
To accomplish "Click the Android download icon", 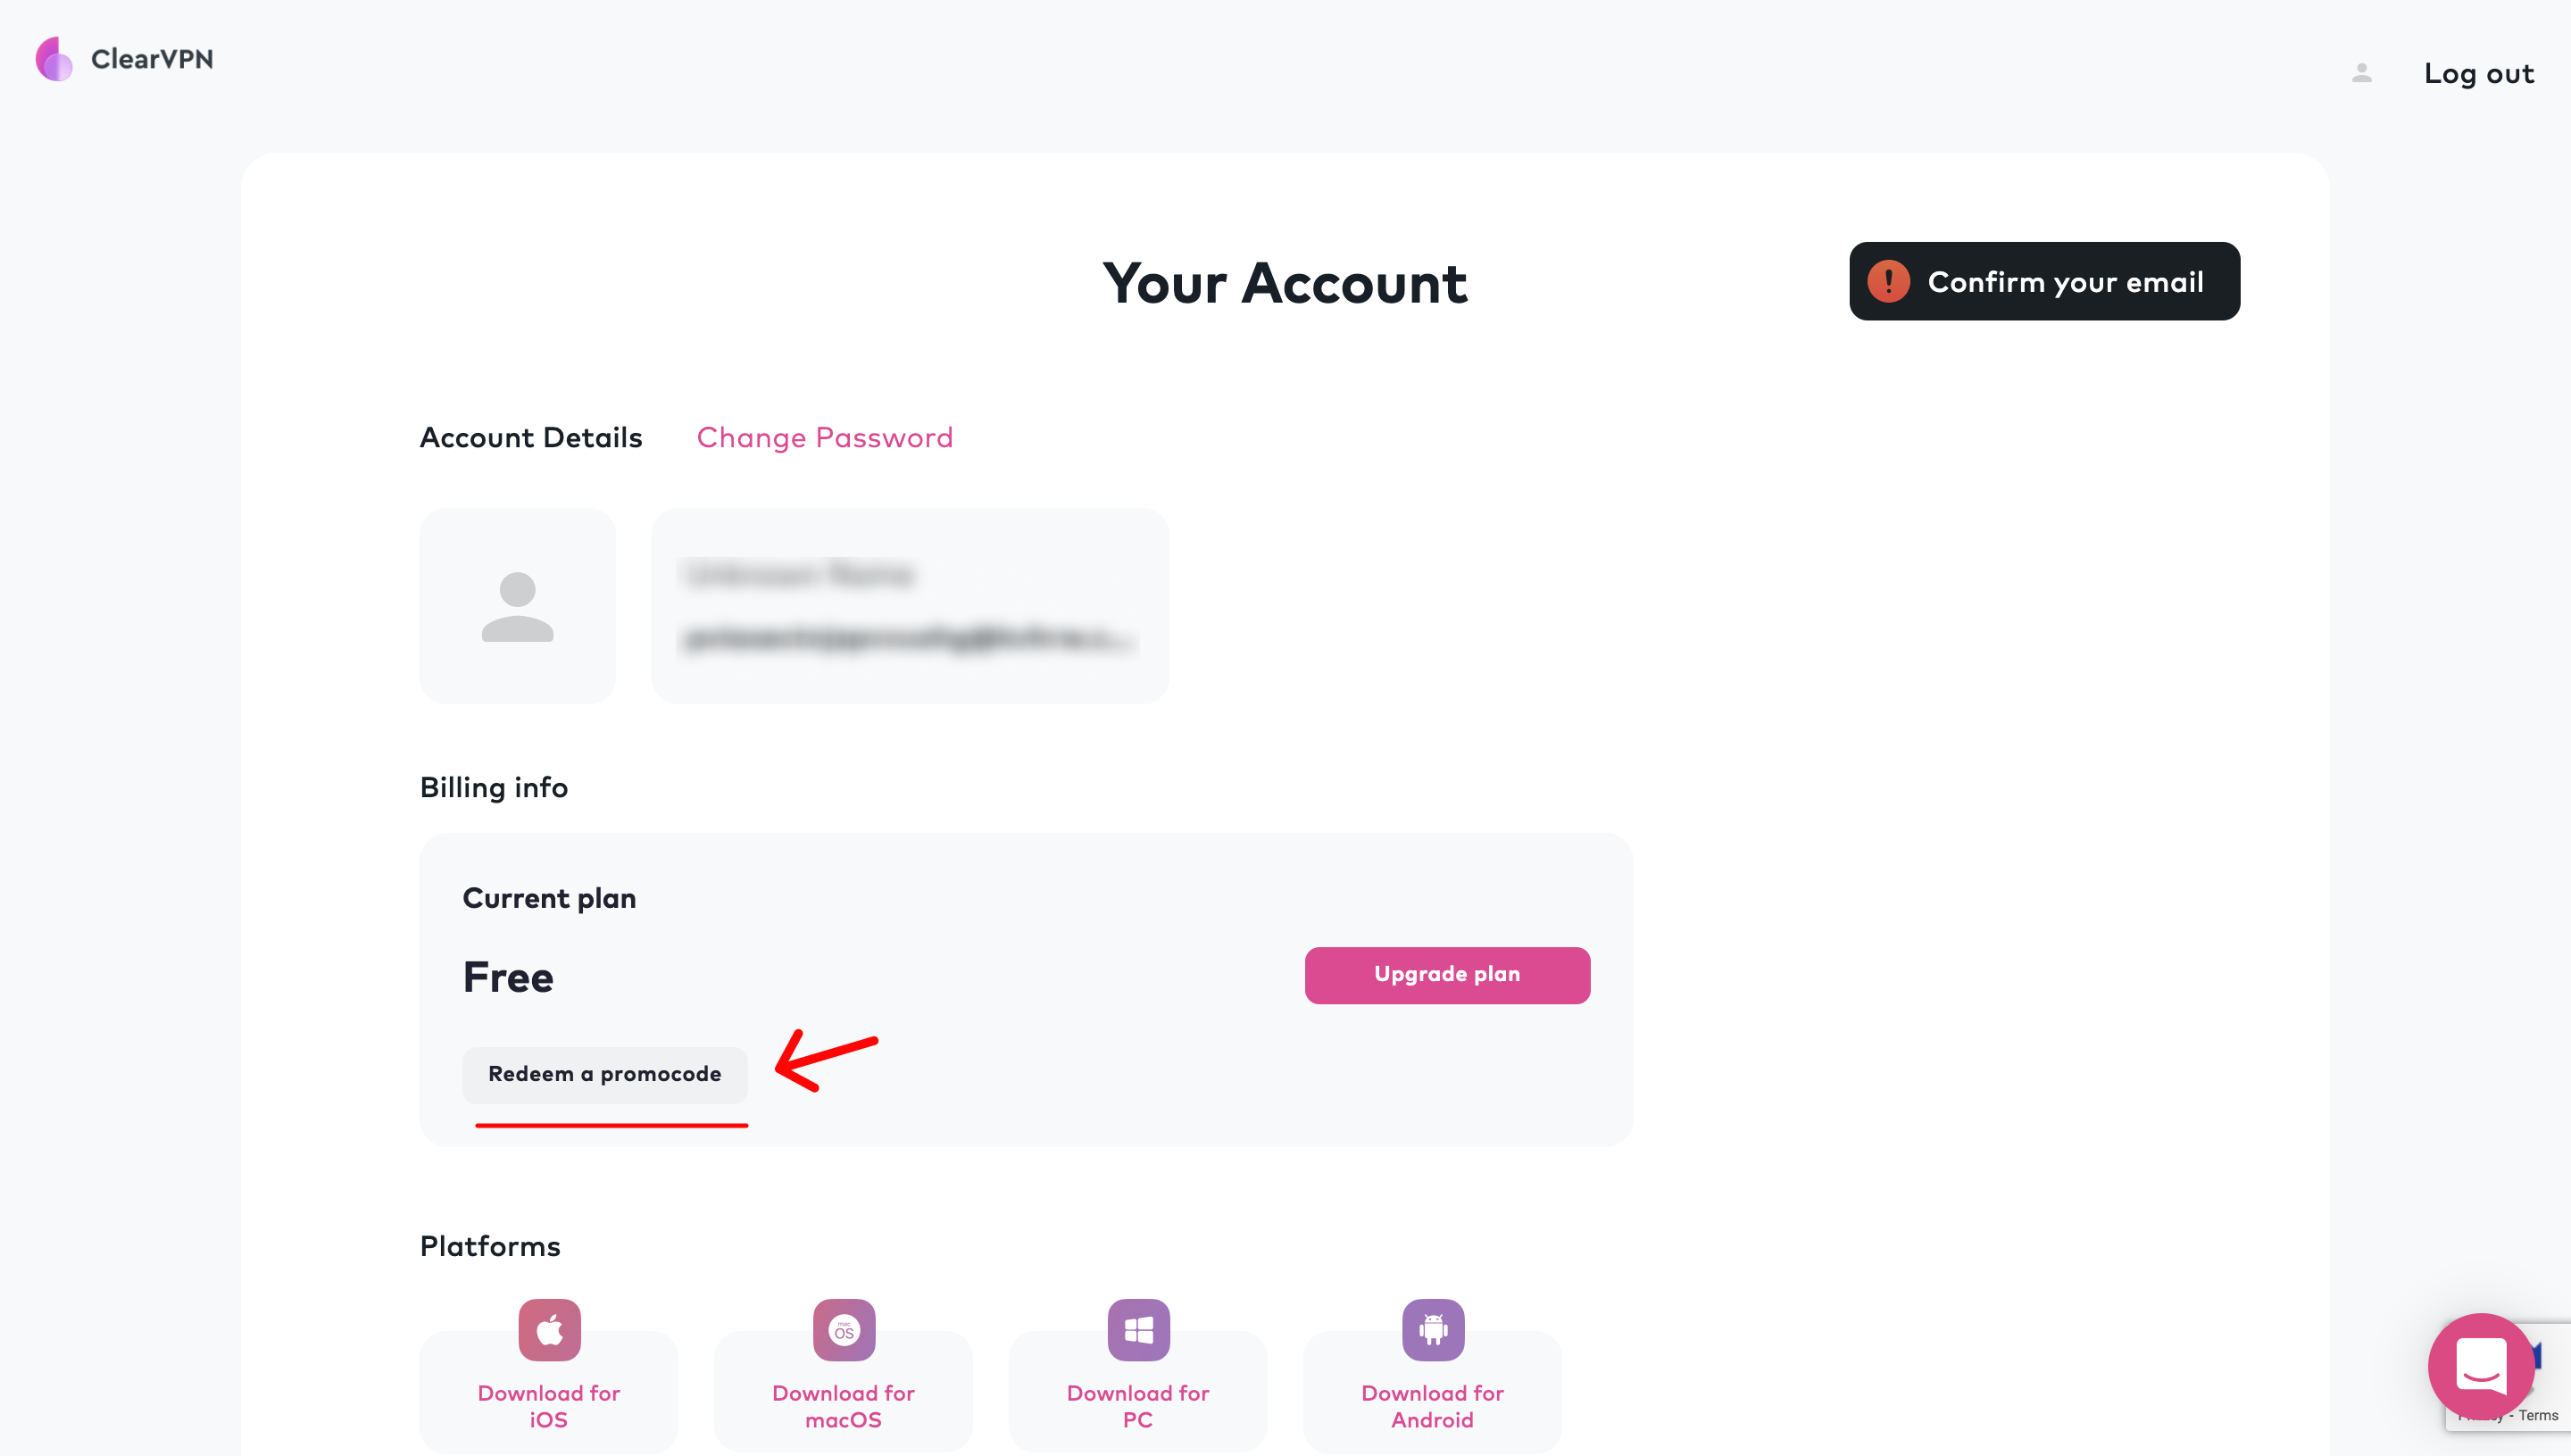I will tap(1432, 1329).
